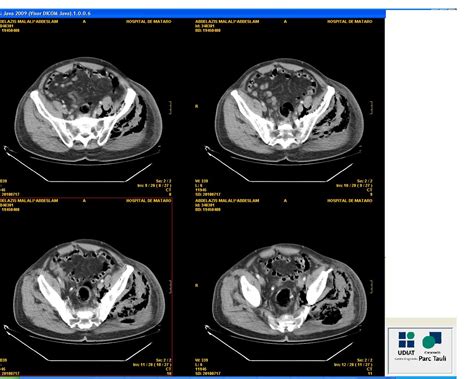Click the 'R' orientation marker in bottom-right pane
Screen dimensions: 474x379
pos(196,285)
